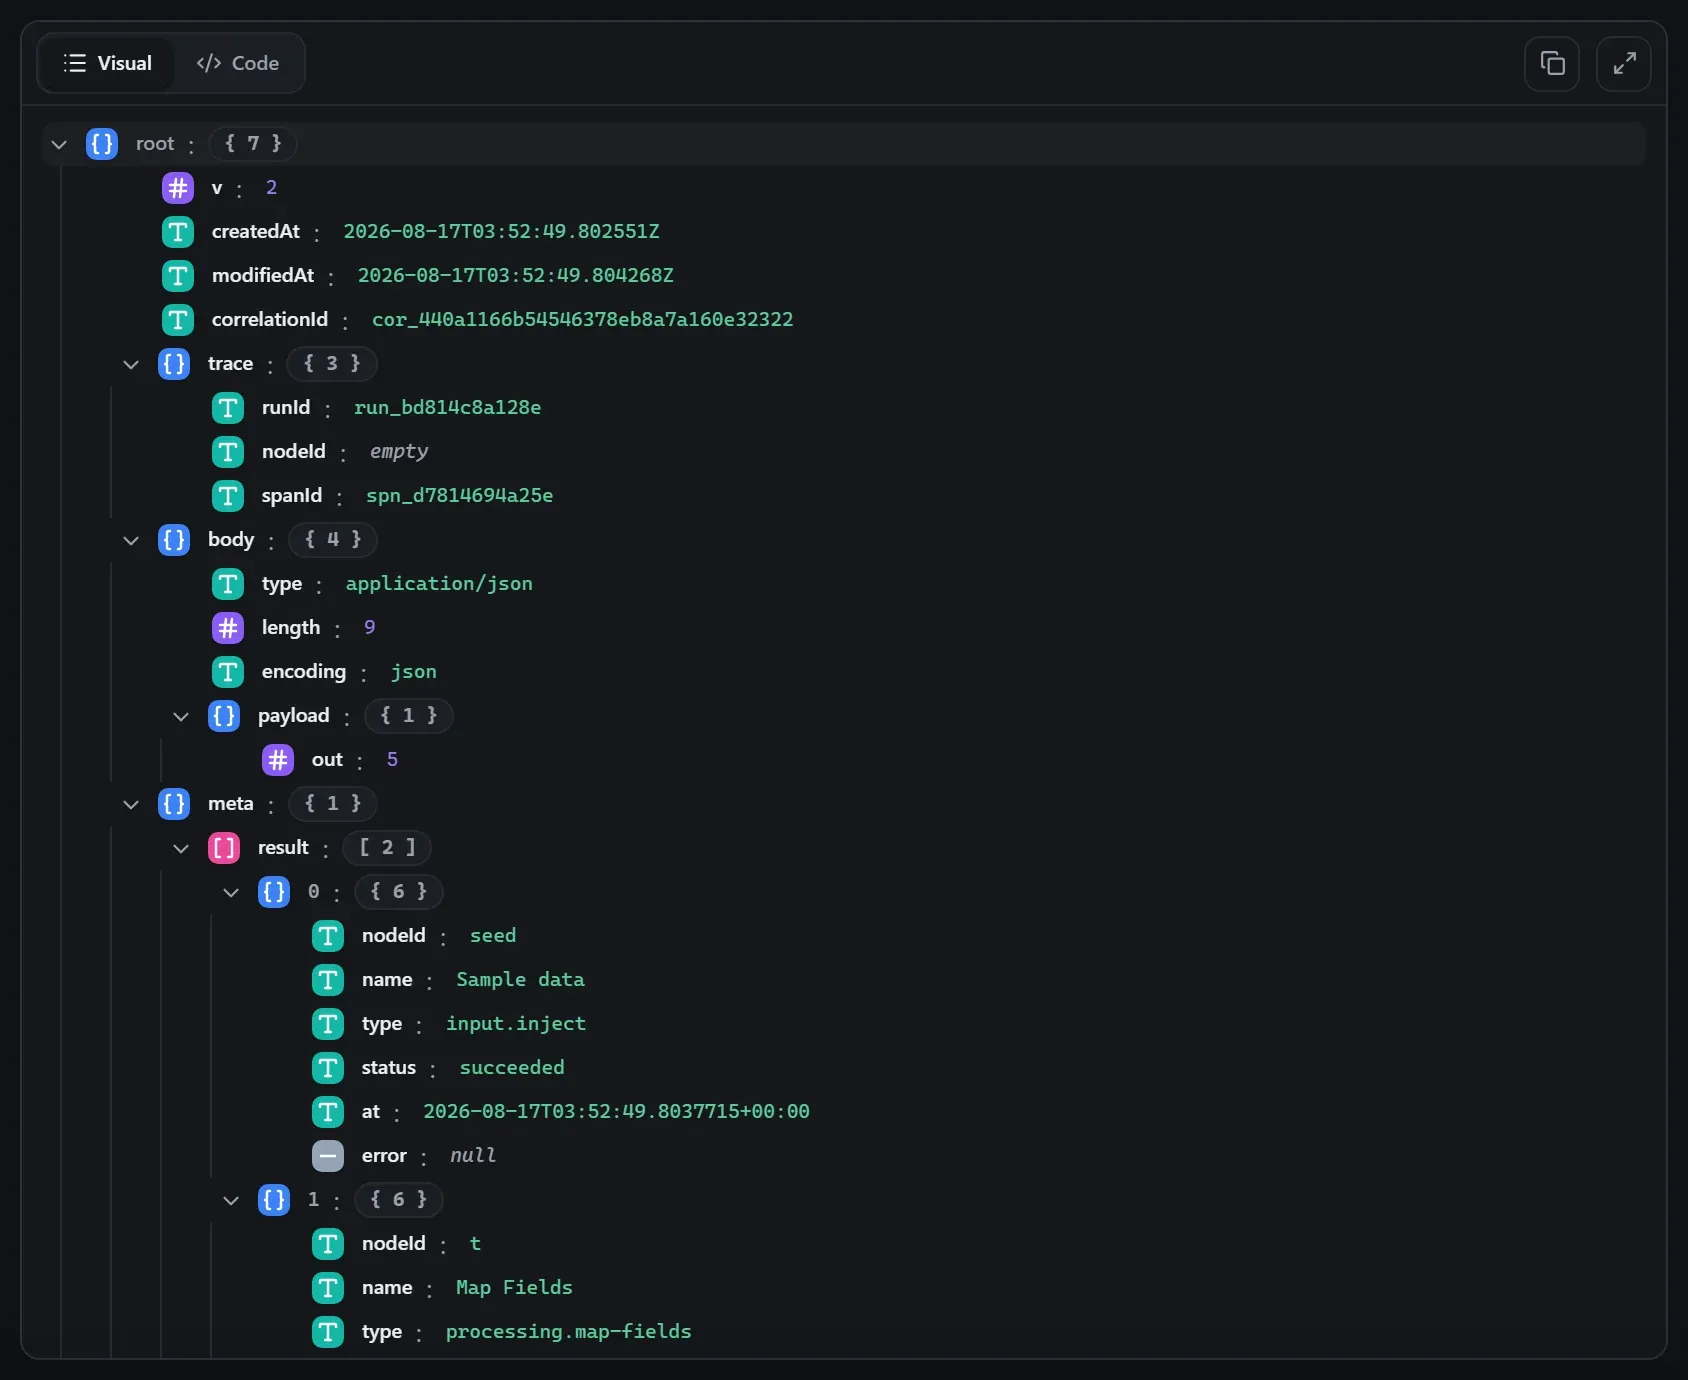Collapse the body object chevron
1688x1380 pixels.
pos(131,540)
